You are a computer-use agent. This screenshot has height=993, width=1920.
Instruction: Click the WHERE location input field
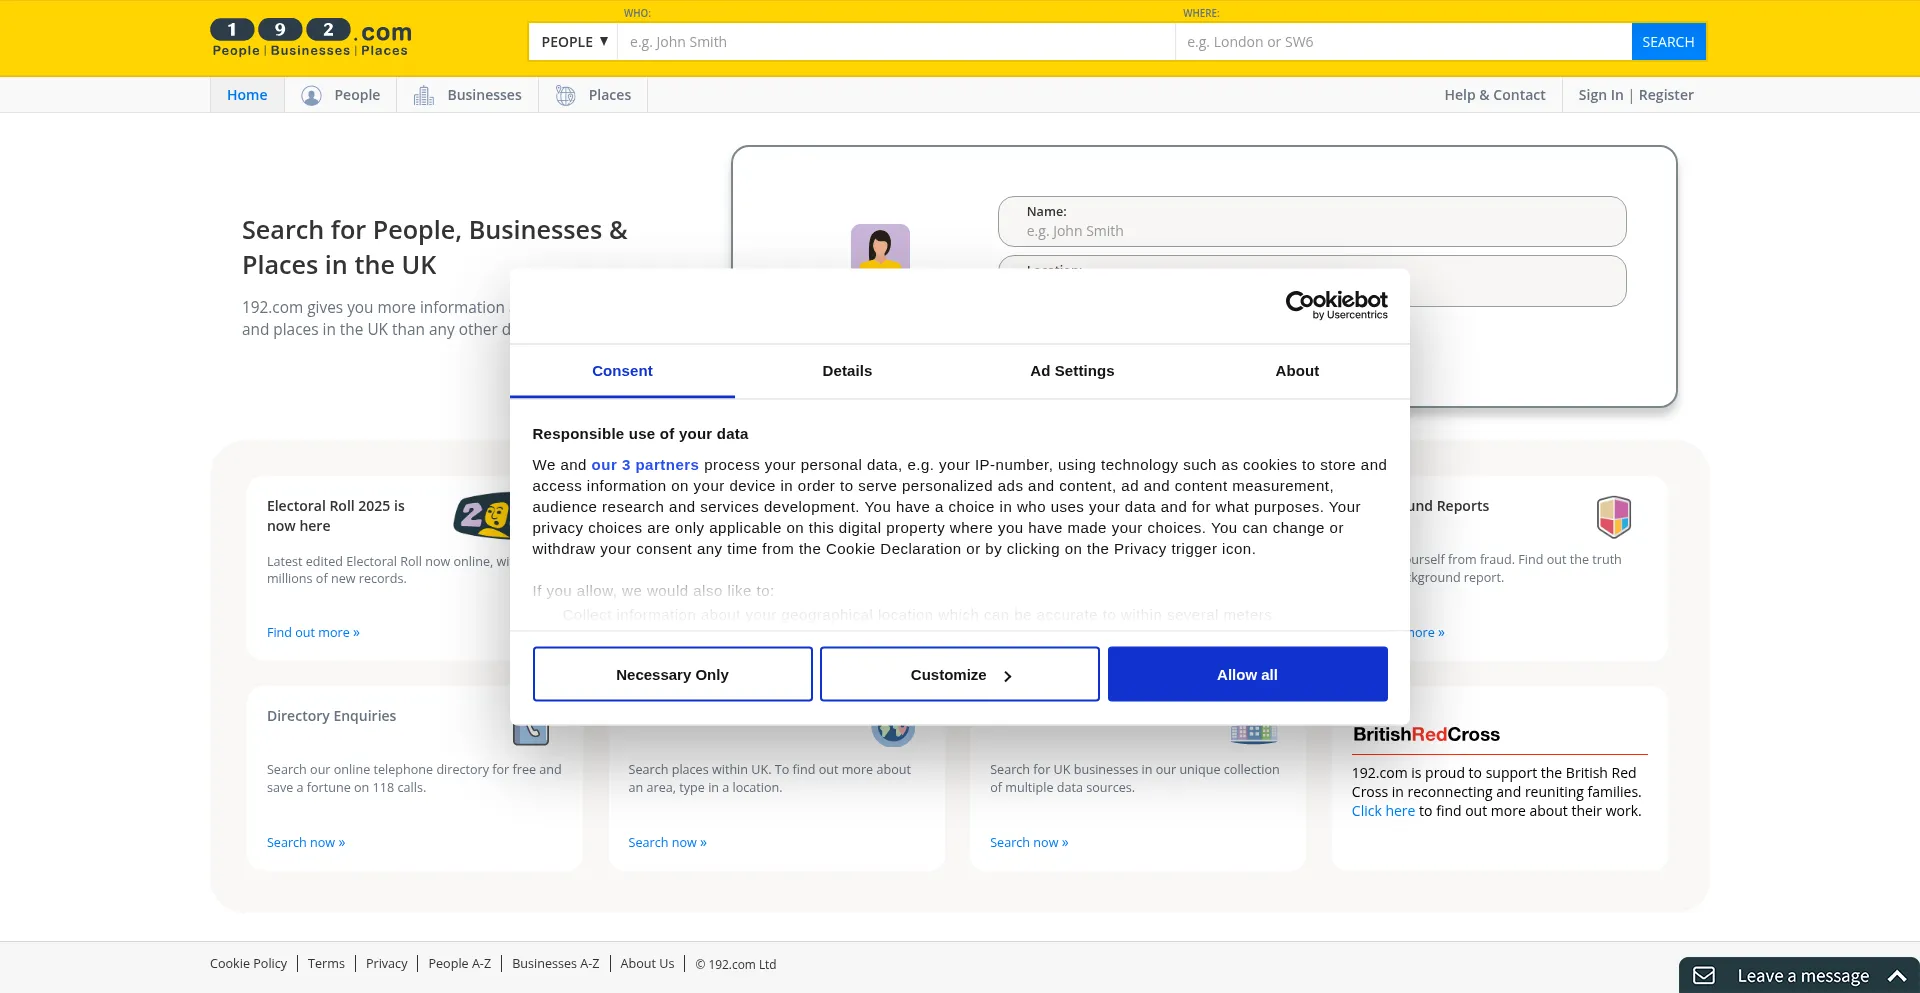[x=1402, y=42]
